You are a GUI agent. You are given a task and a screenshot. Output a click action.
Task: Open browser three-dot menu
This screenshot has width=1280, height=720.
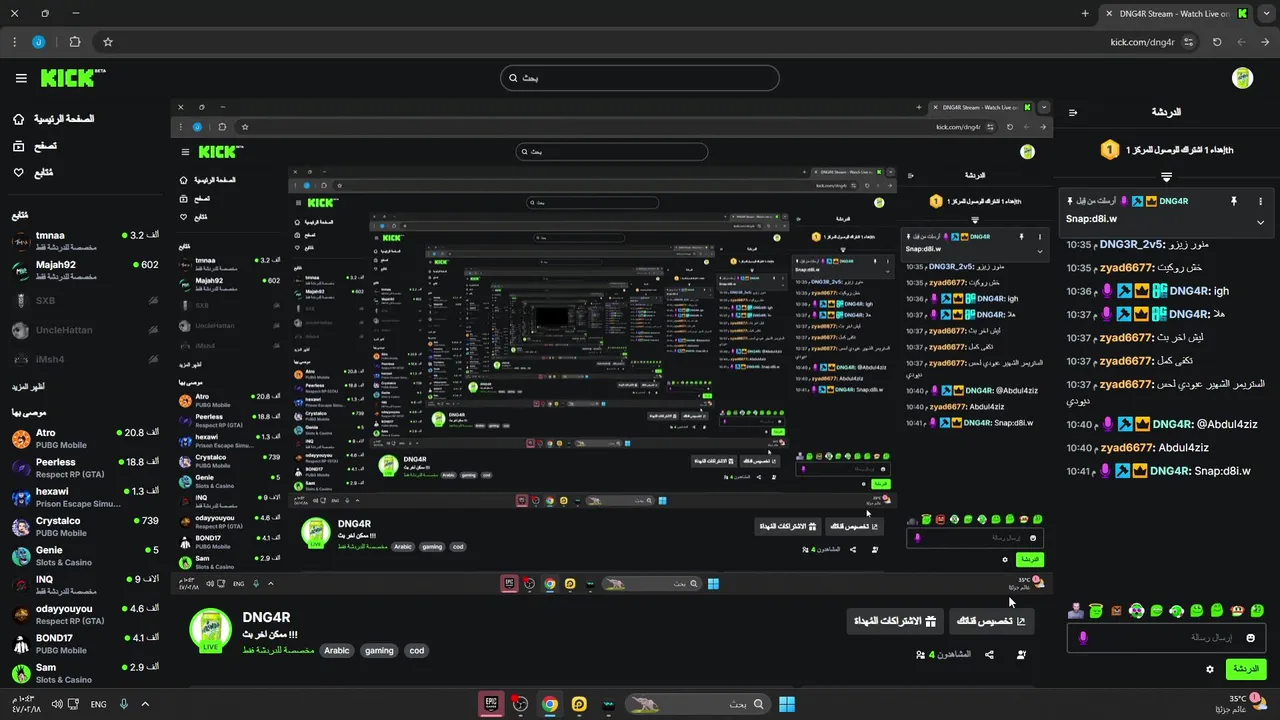click(x=14, y=42)
